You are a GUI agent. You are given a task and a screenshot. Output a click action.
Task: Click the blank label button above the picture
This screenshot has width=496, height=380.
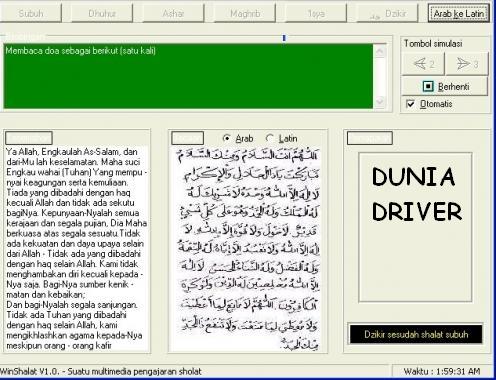[x=370, y=138]
